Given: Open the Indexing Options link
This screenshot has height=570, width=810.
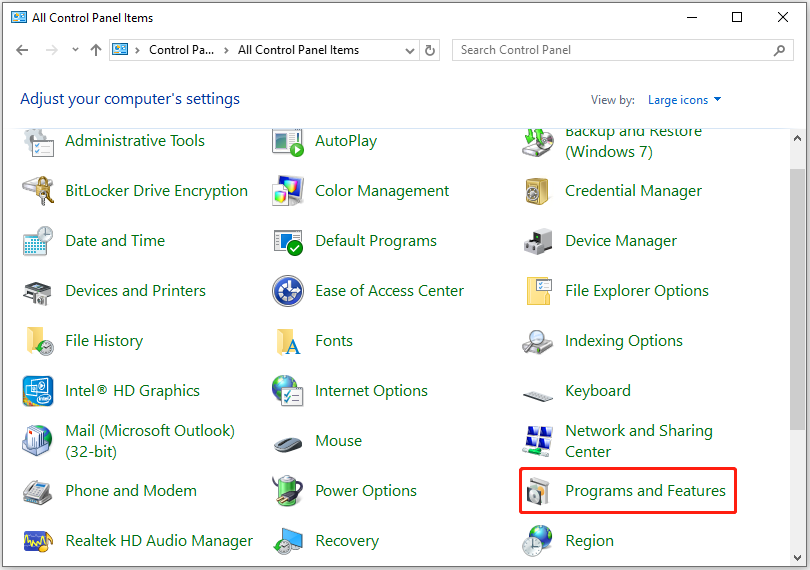Looking at the screenshot, I should (x=624, y=341).
